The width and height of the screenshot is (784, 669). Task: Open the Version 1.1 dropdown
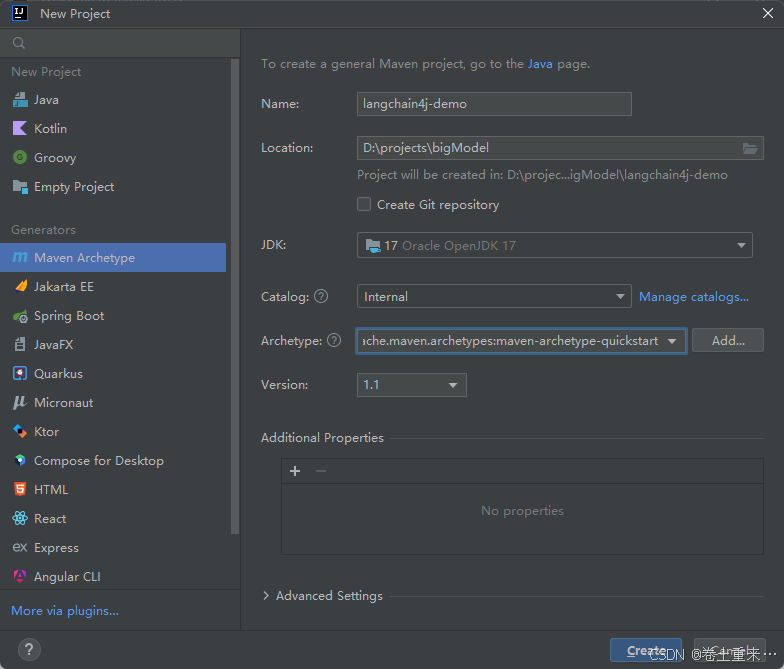coord(412,385)
